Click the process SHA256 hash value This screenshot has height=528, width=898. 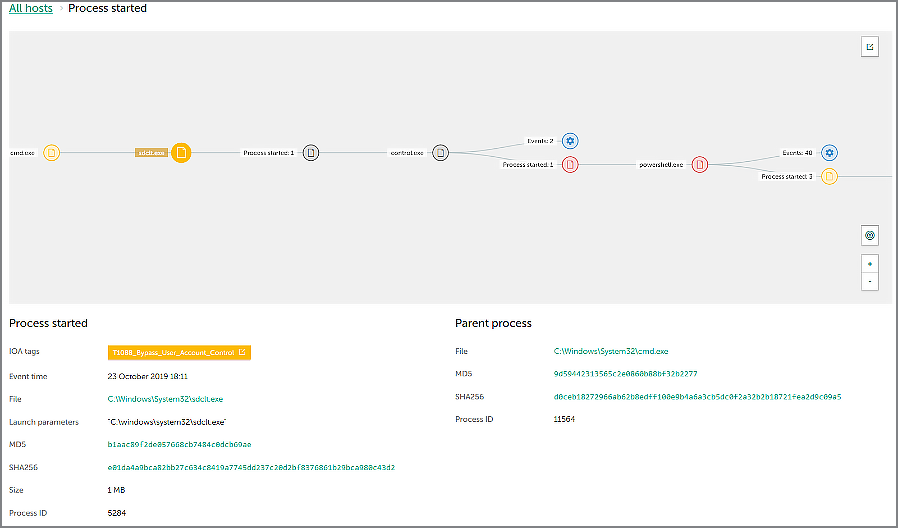tap(250, 467)
